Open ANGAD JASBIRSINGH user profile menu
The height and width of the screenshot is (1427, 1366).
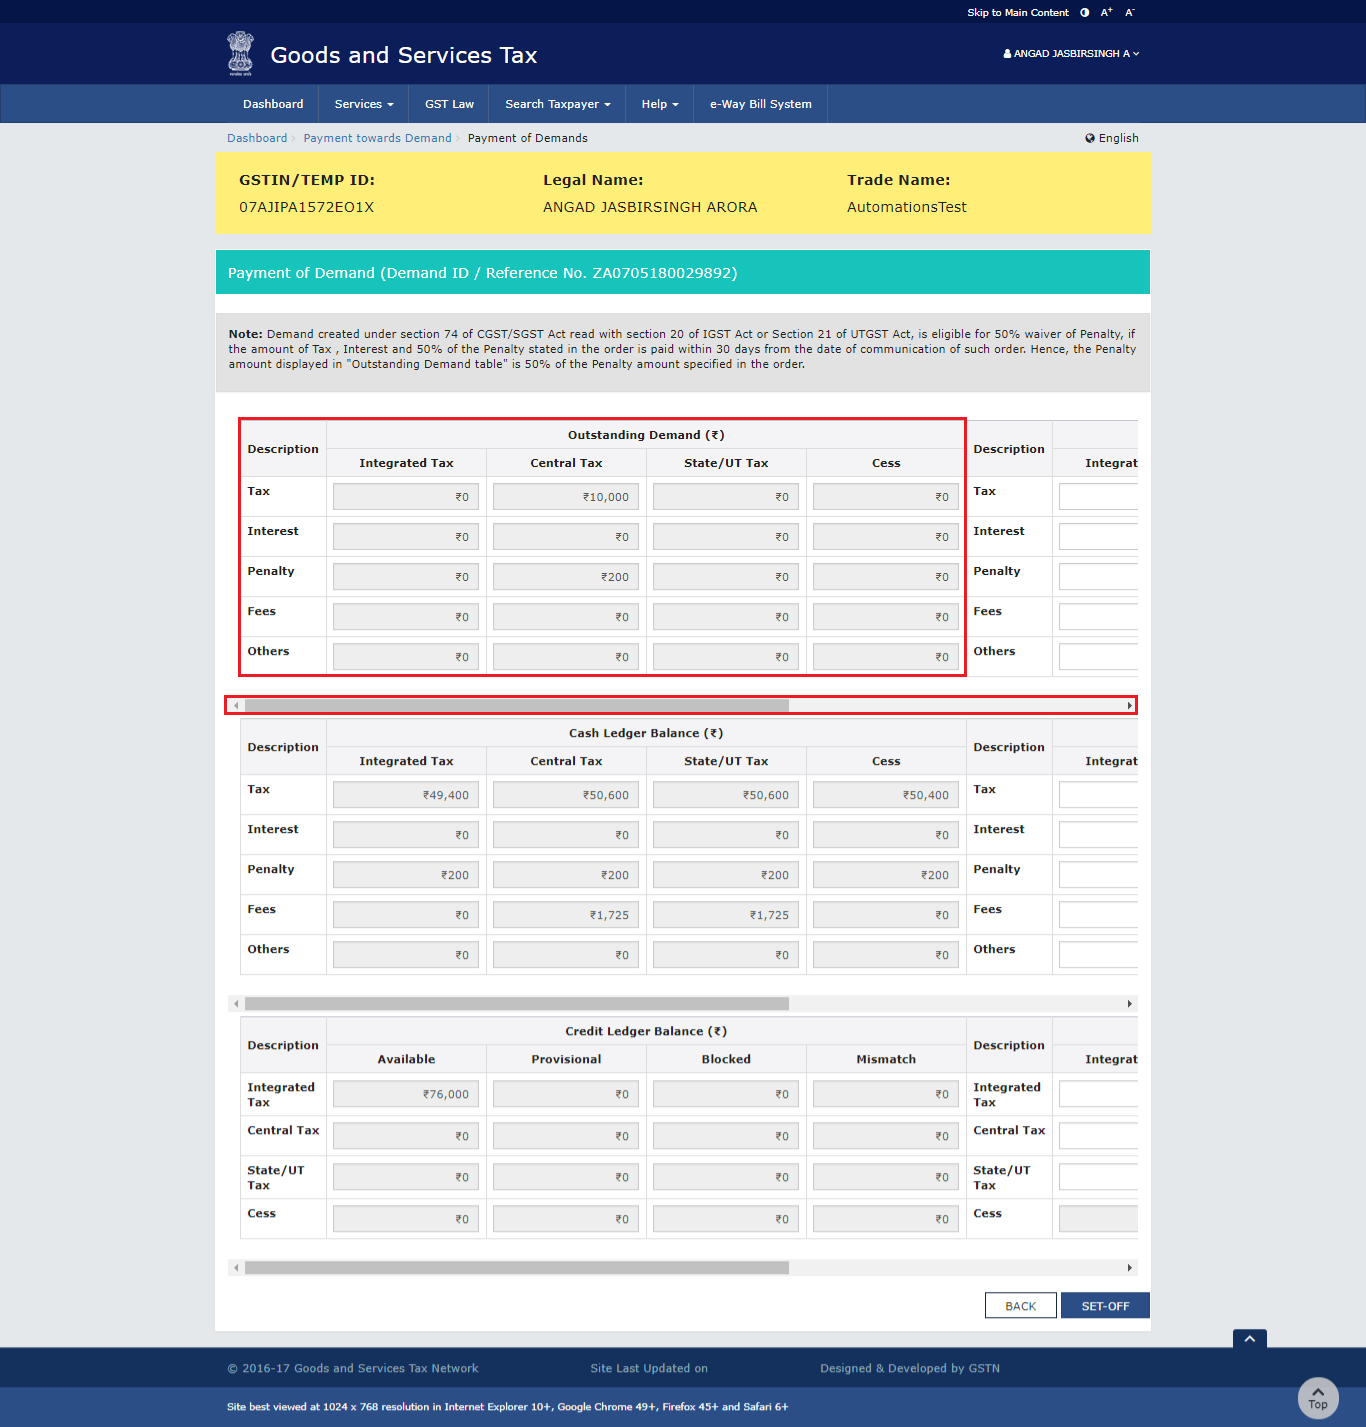pyautogui.click(x=1071, y=54)
